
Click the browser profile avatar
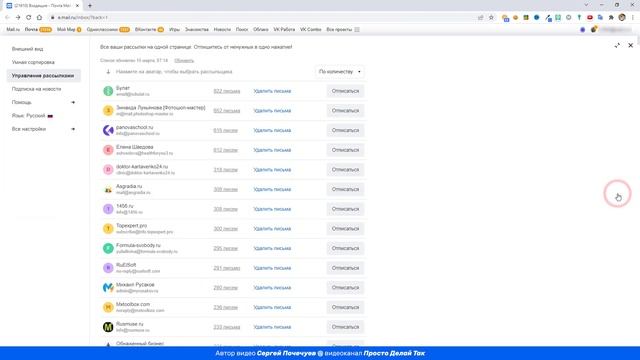pos(622,18)
